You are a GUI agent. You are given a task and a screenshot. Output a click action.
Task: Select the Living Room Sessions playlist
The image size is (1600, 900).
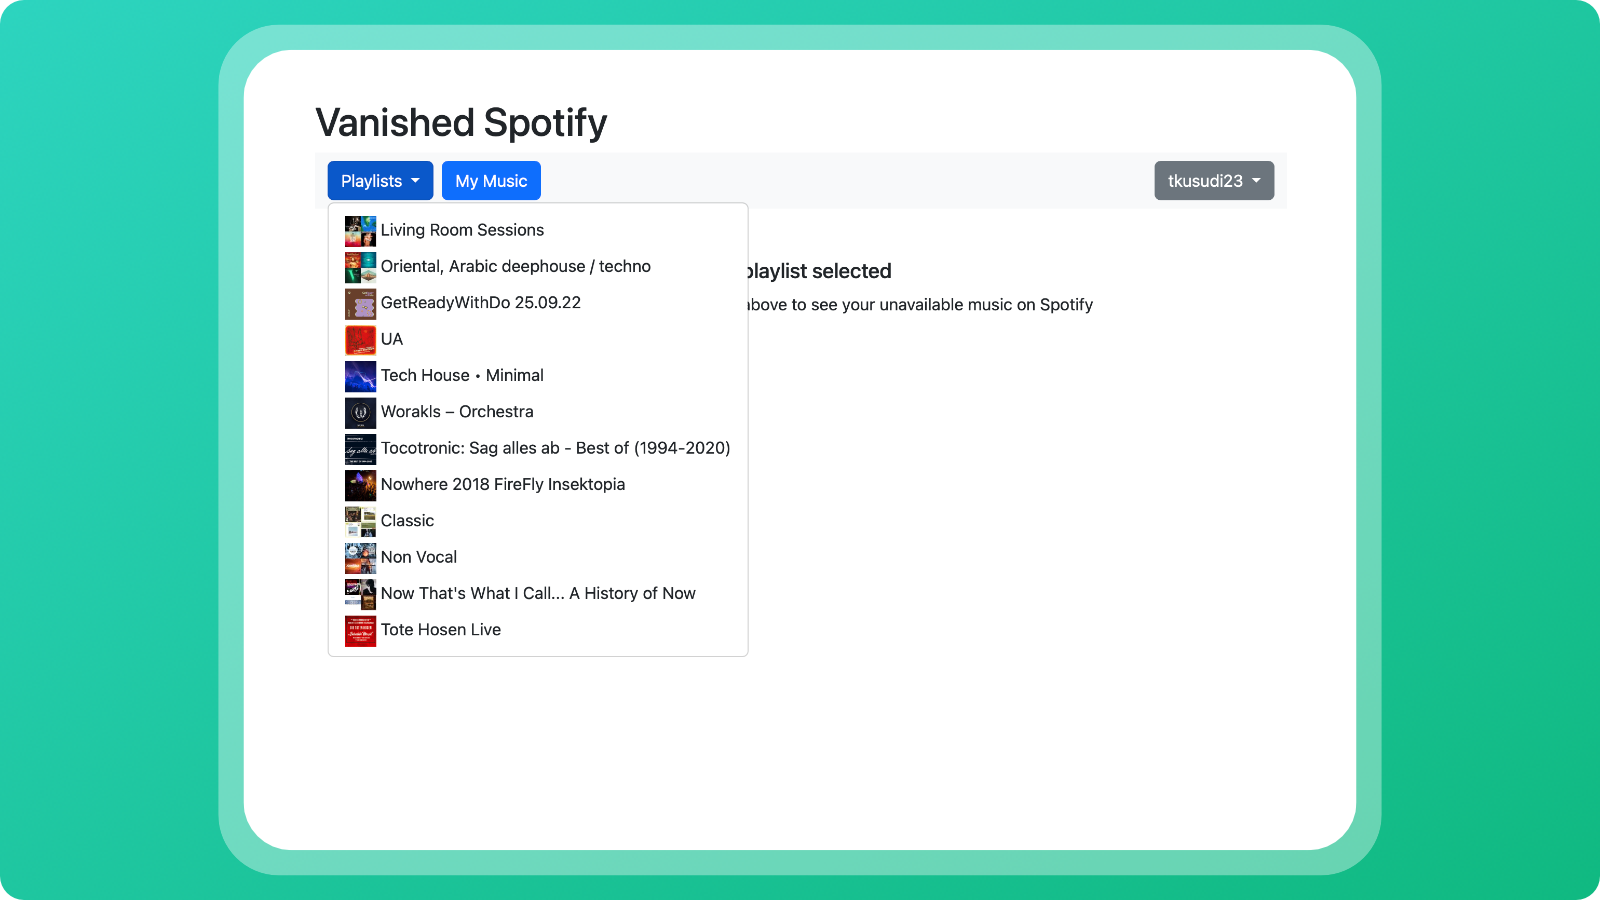tap(462, 230)
